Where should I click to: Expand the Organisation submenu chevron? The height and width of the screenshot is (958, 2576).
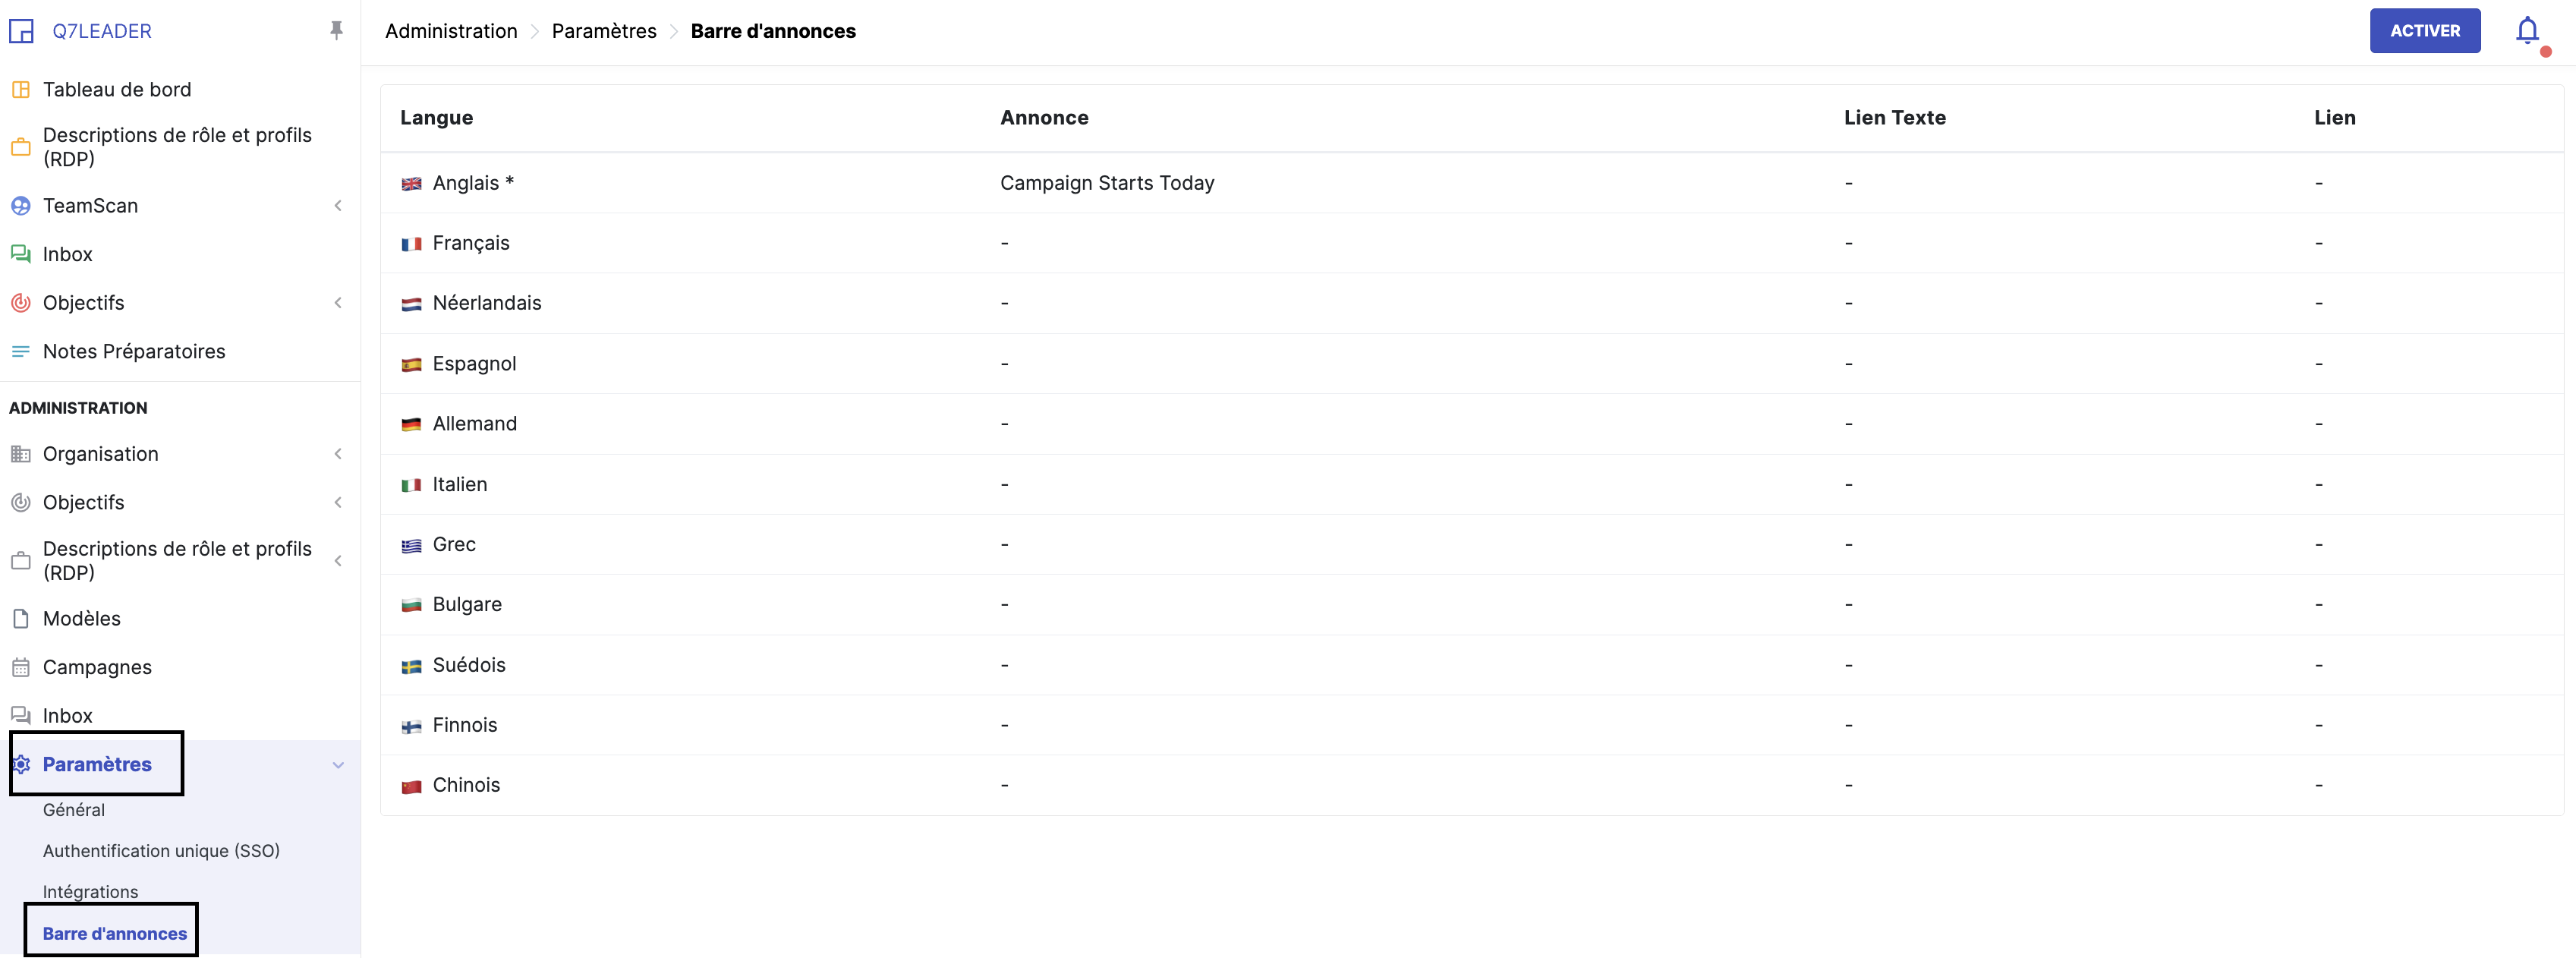[338, 455]
